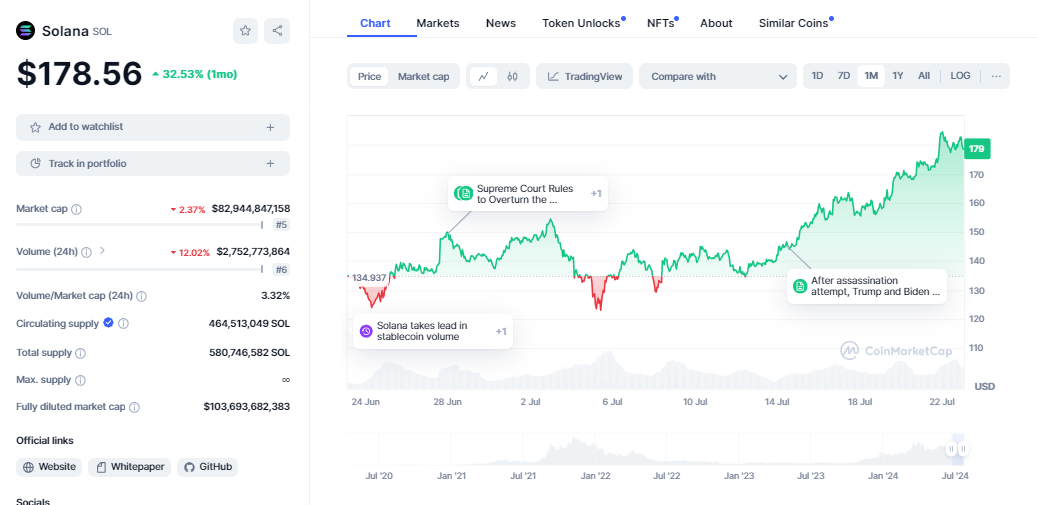Open the Compare with dropdown
This screenshot has width=1038, height=505.
718,76
